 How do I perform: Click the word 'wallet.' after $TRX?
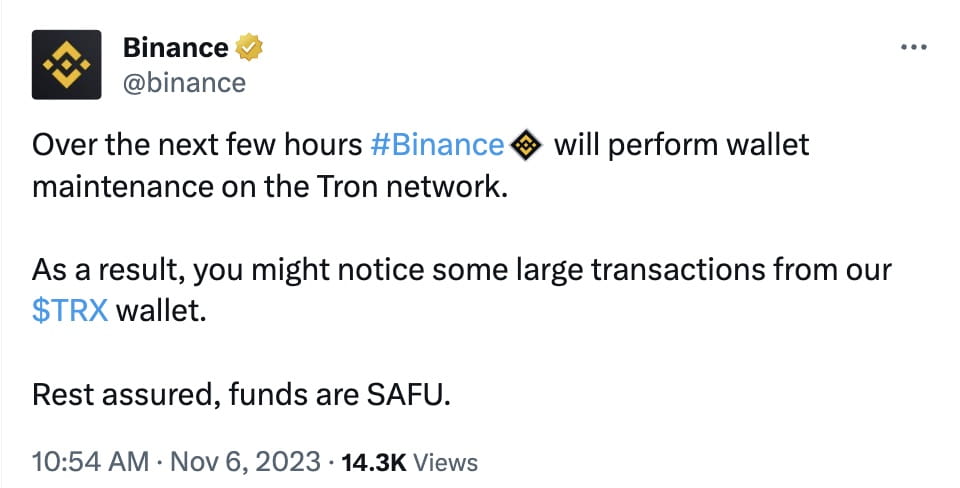tap(161, 311)
